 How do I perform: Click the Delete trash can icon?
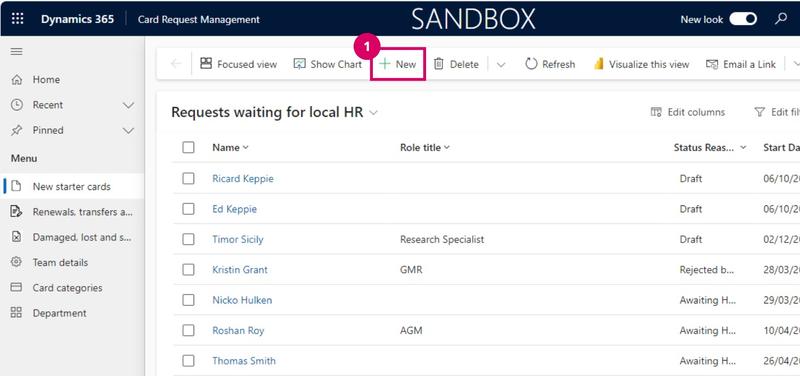point(438,64)
